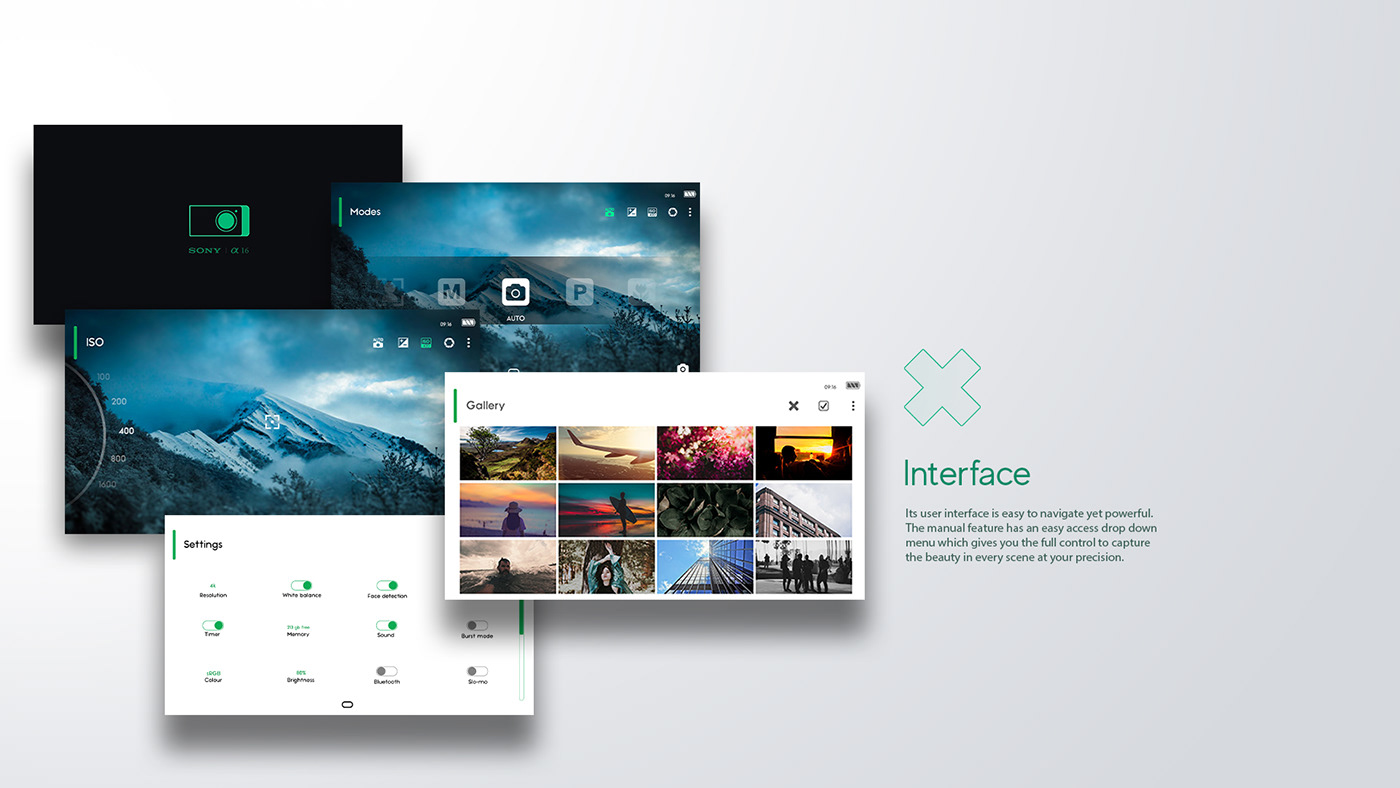Screen dimensions: 1400x788
Task: Open the black-and-white crowd photo
Action: [804, 567]
